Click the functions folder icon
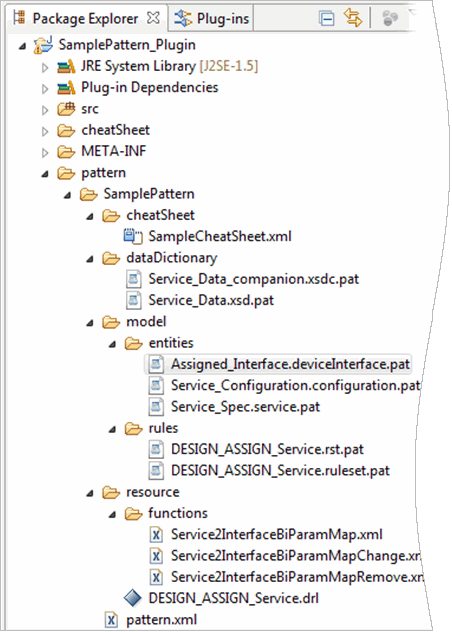Screen dimensions: 452x632 (x=133, y=514)
